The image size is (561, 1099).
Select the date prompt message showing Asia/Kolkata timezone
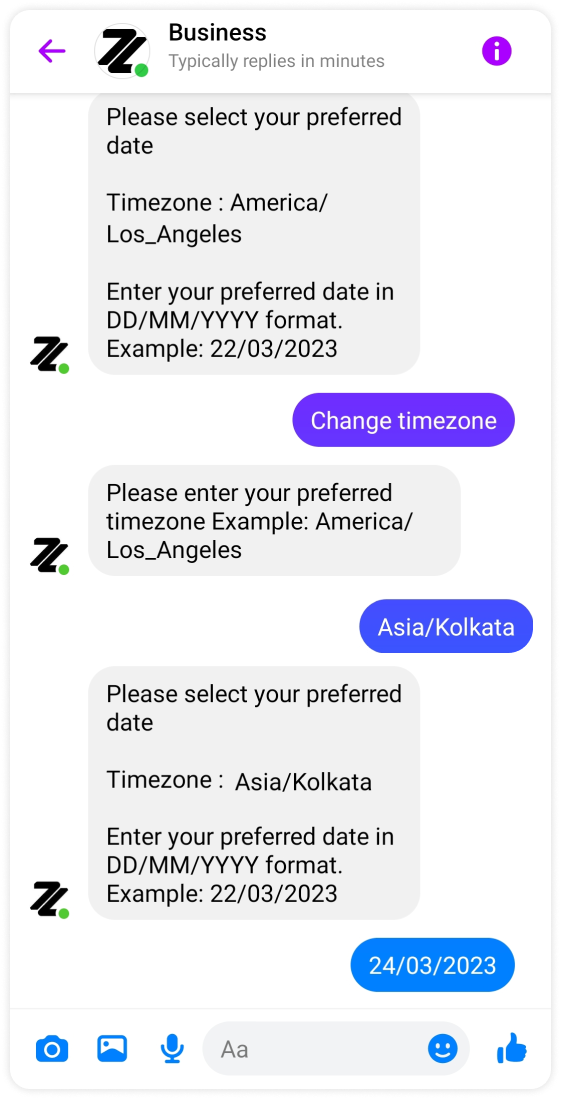(x=254, y=793)
